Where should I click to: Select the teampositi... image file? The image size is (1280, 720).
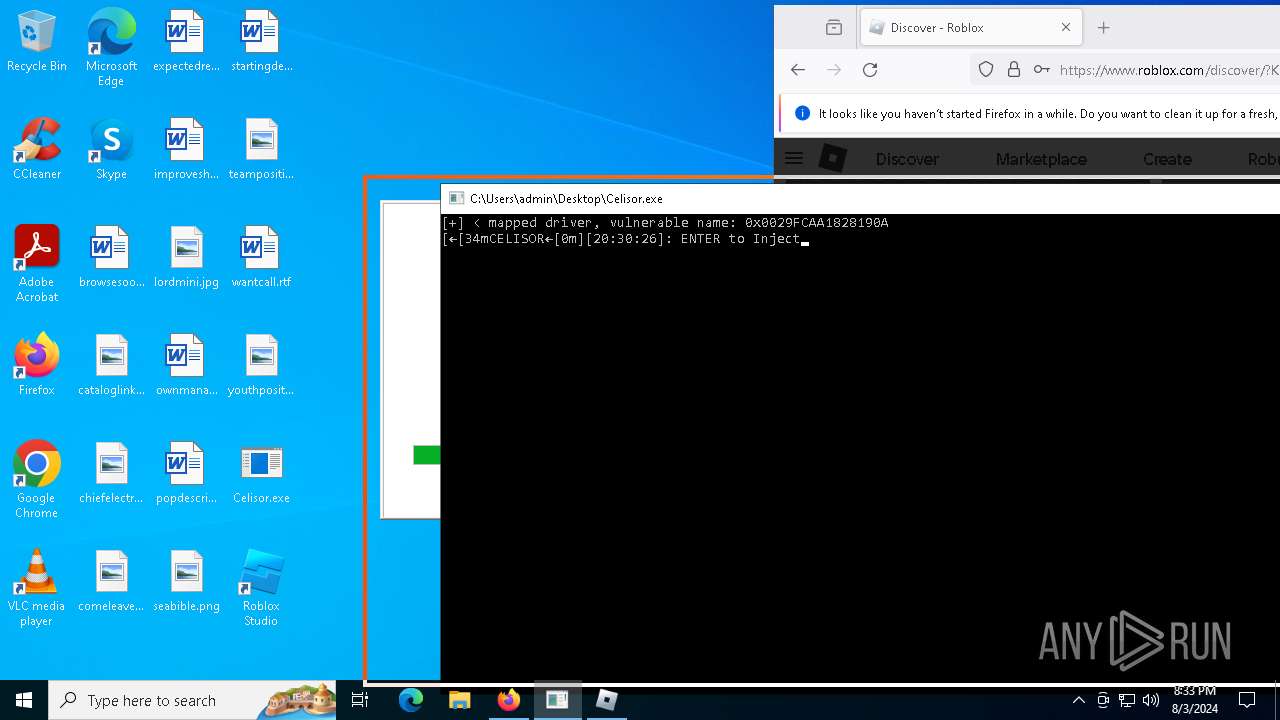[x=261, y=150]
